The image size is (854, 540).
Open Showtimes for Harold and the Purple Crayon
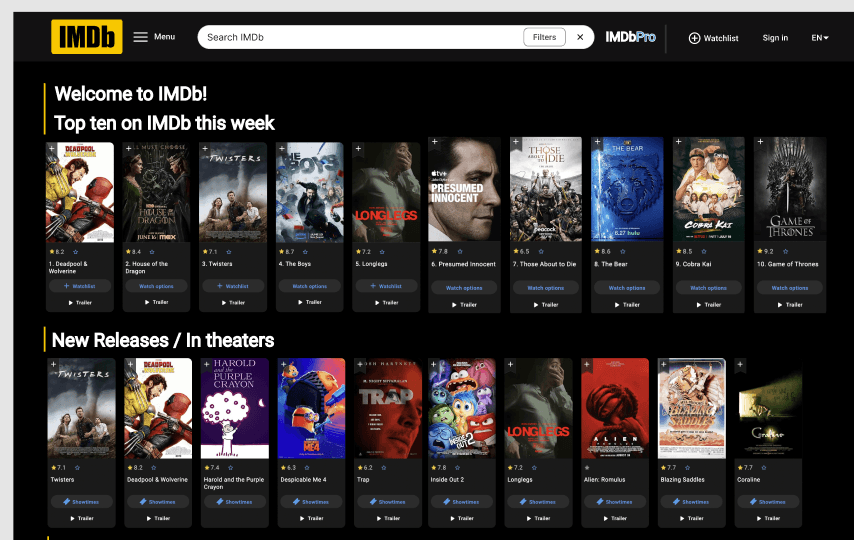235,501
